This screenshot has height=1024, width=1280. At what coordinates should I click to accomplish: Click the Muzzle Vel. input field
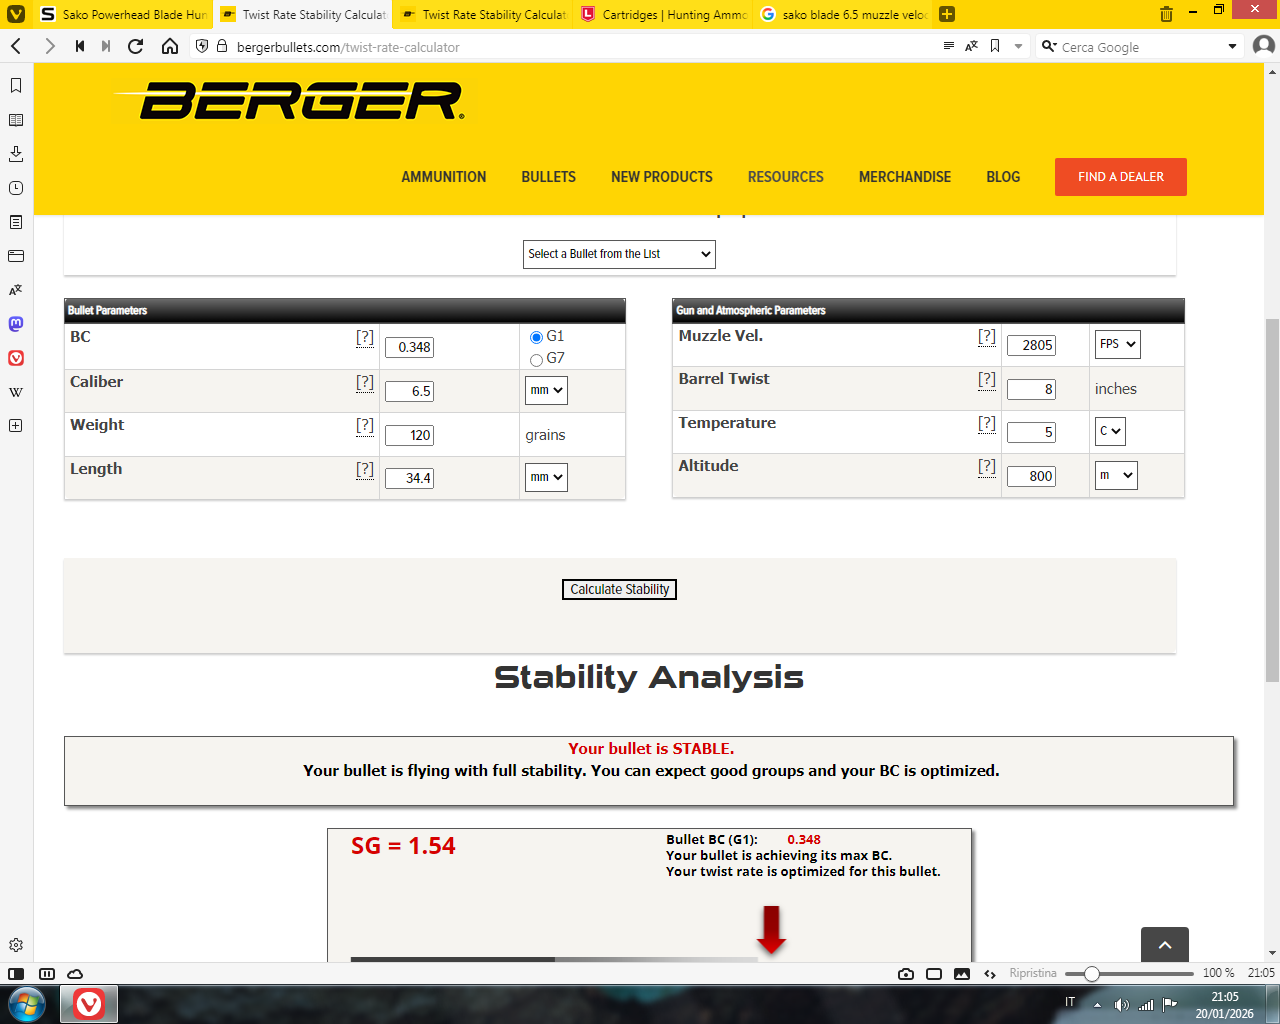pyautogui.click(x=1031, y=345)
